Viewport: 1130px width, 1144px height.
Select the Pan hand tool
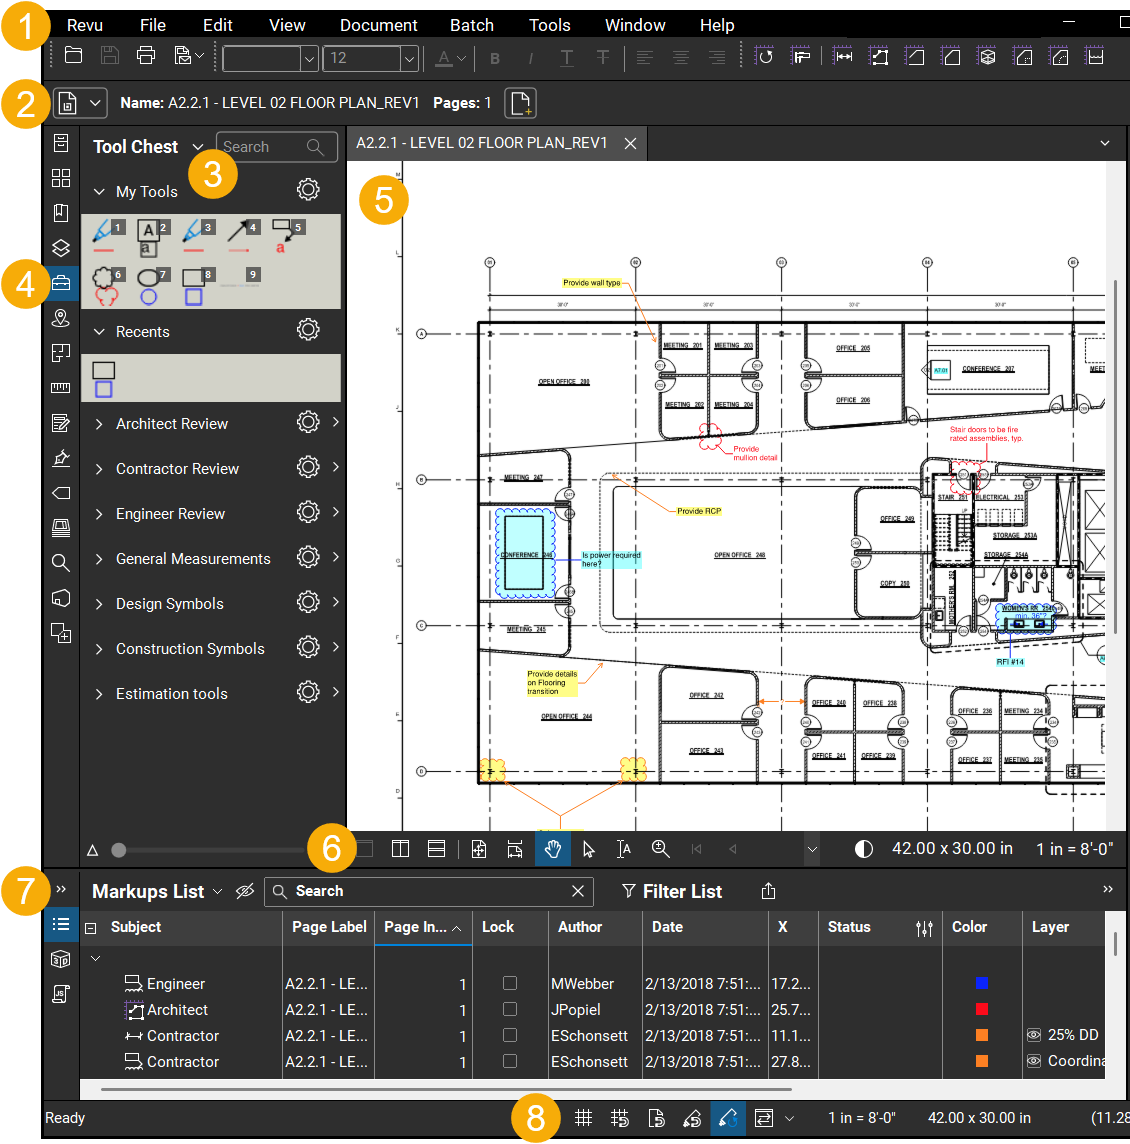(x=552, y=849)
